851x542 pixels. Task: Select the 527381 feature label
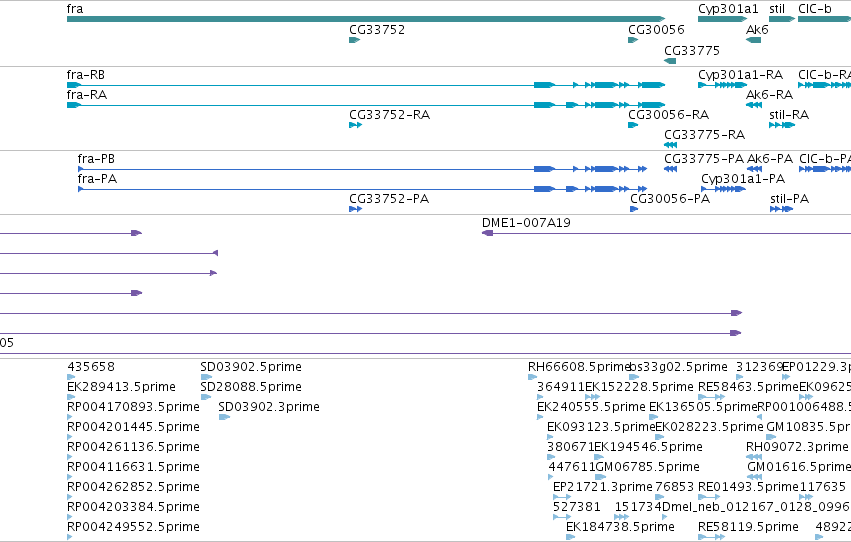[576, 507]
